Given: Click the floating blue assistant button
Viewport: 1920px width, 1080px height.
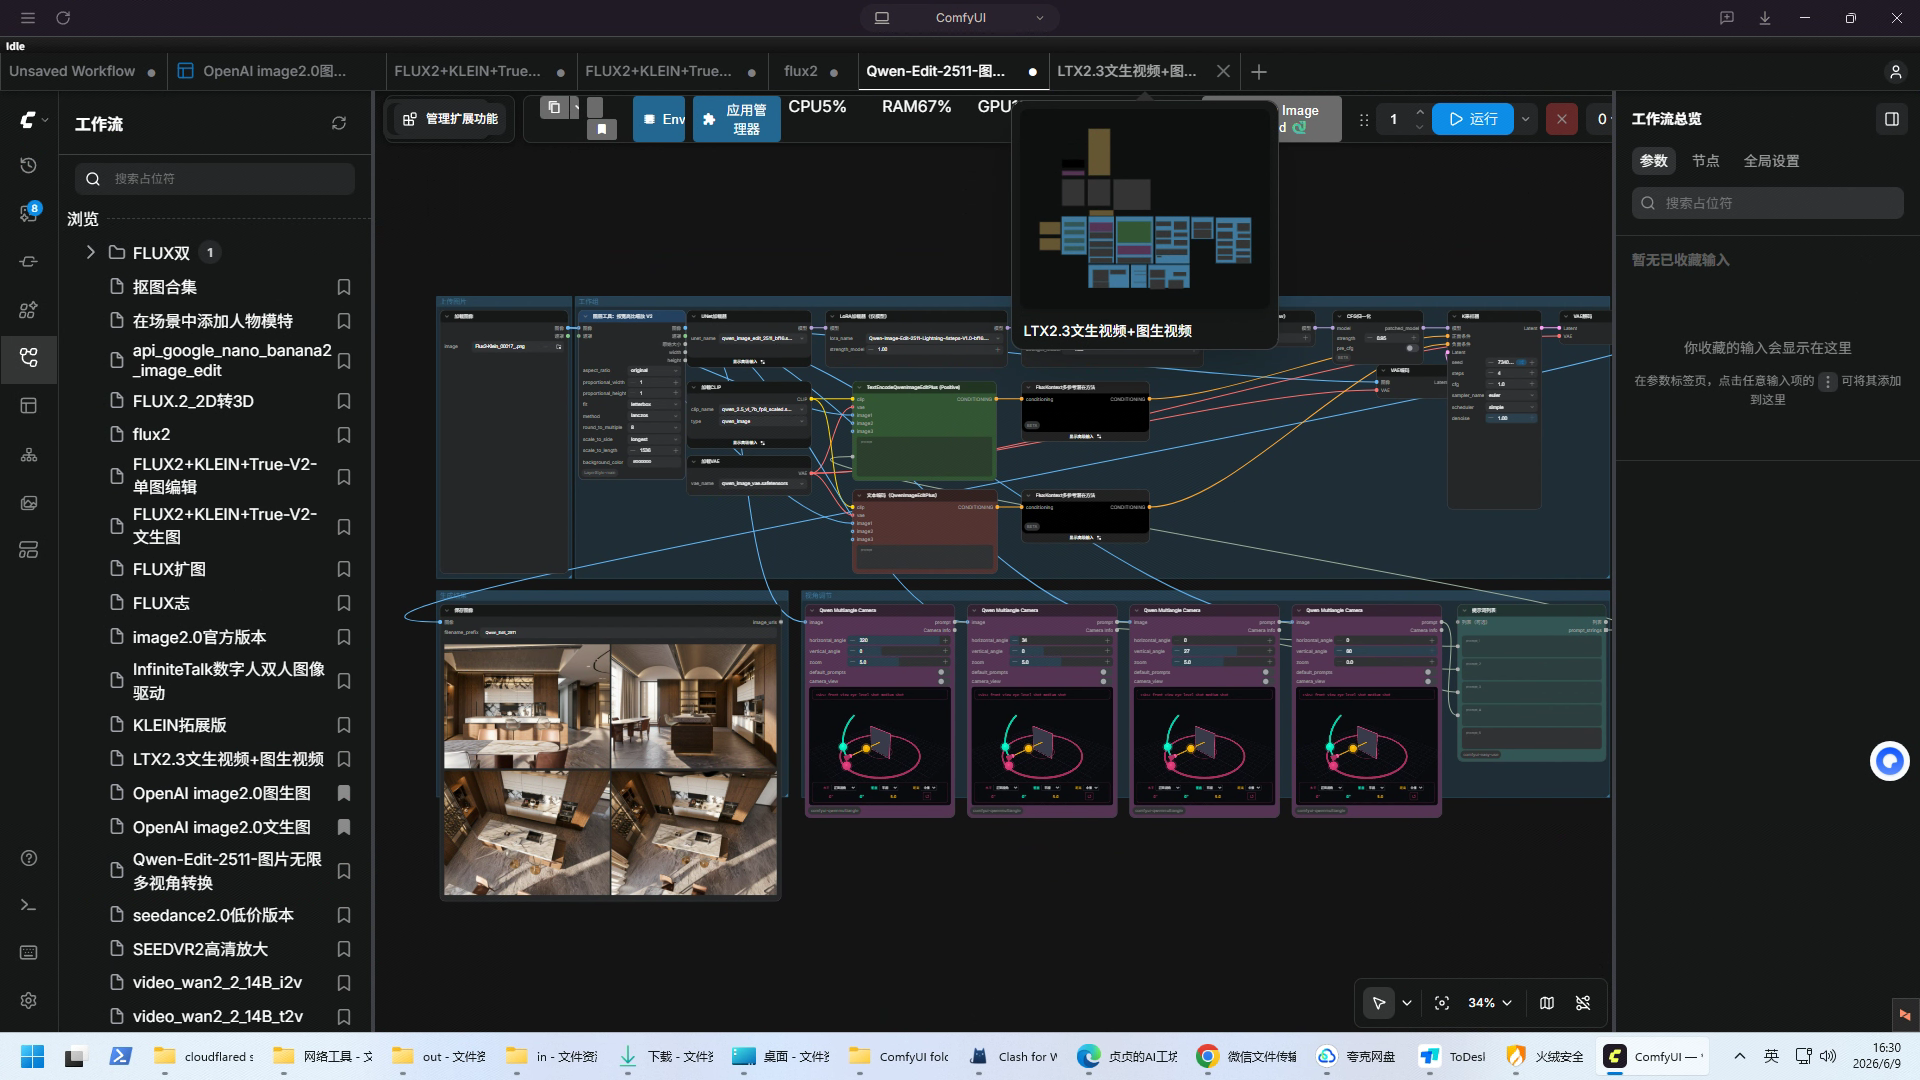Looking at the screenshot, I should (x=1889, y=761).
